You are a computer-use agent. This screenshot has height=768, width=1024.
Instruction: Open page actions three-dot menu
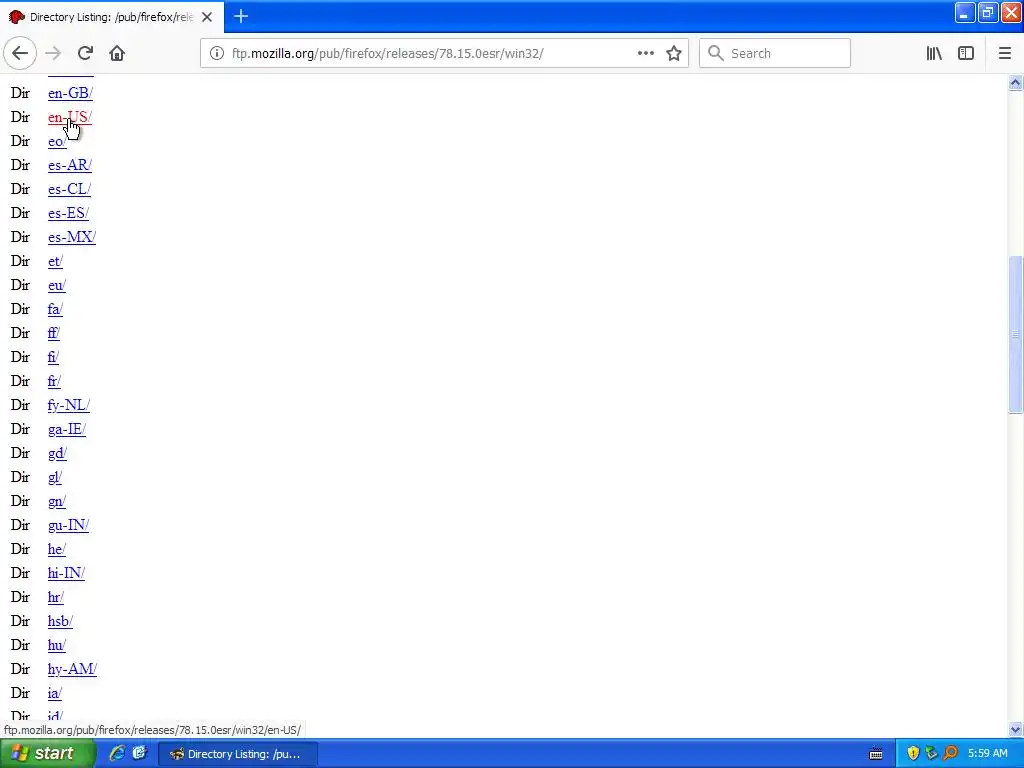[646, 54]
